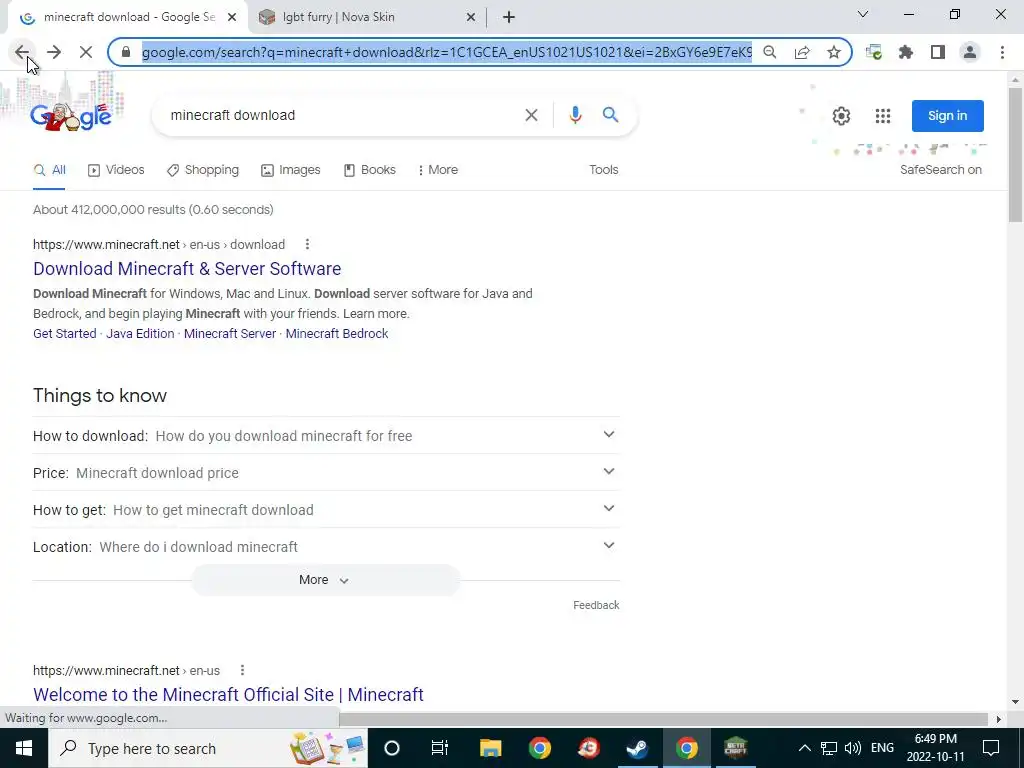Open the extensions puzzle icon
This screenshot has width=1024, height=768.
906,52
